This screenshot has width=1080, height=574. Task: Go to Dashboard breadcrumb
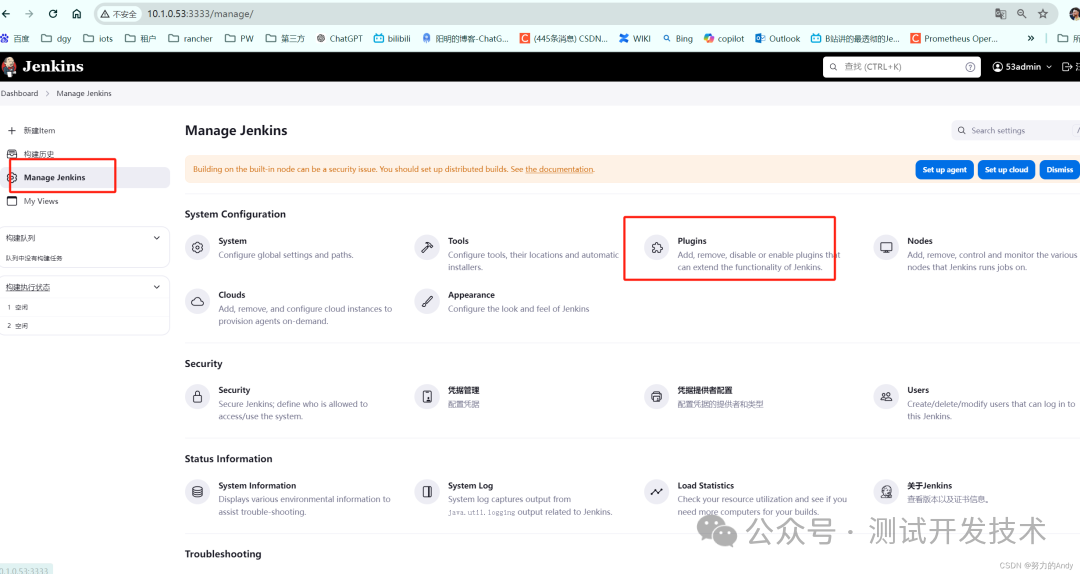coord(19,93)
